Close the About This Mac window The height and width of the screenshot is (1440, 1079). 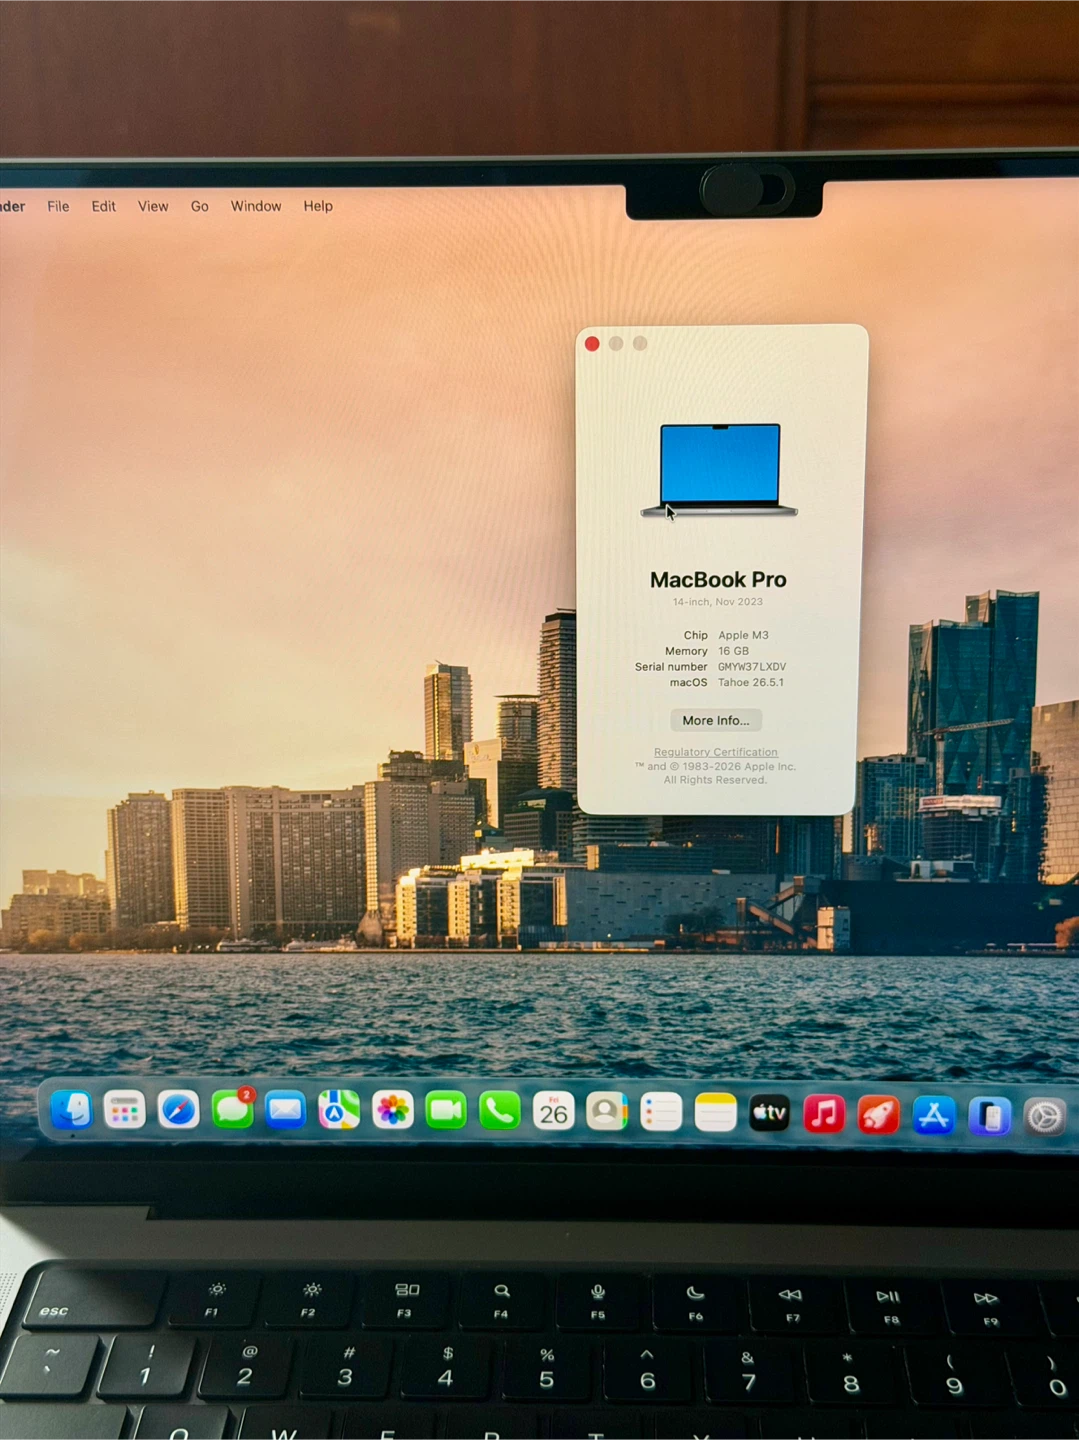[592, 344]
